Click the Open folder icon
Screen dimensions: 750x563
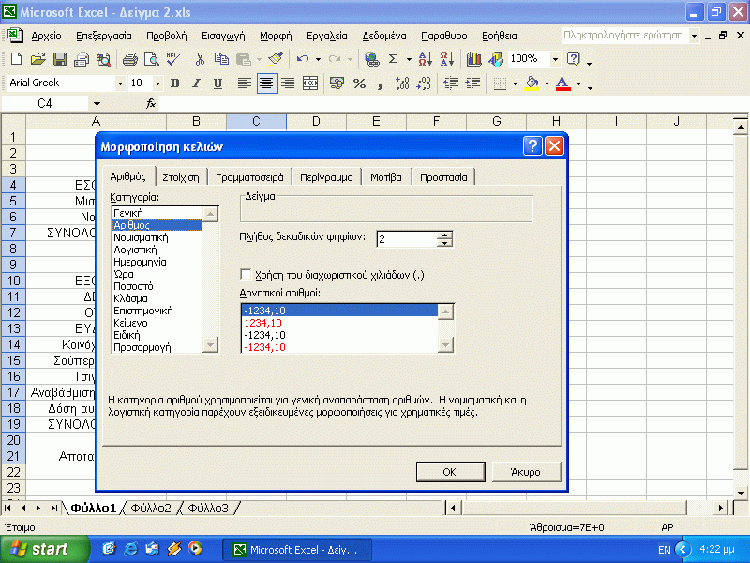(38, 59)
